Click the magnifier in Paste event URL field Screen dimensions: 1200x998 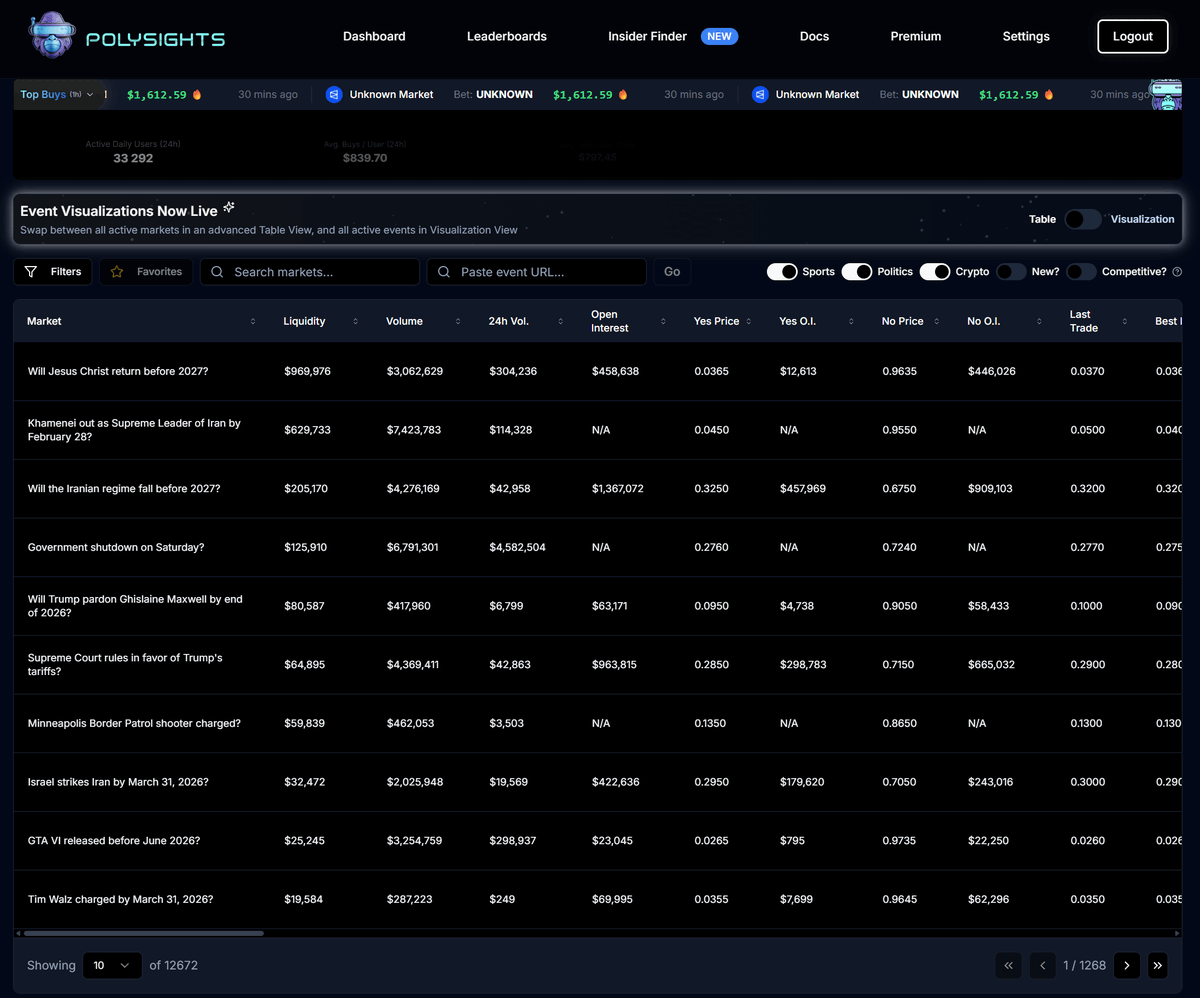click(443, 272)
